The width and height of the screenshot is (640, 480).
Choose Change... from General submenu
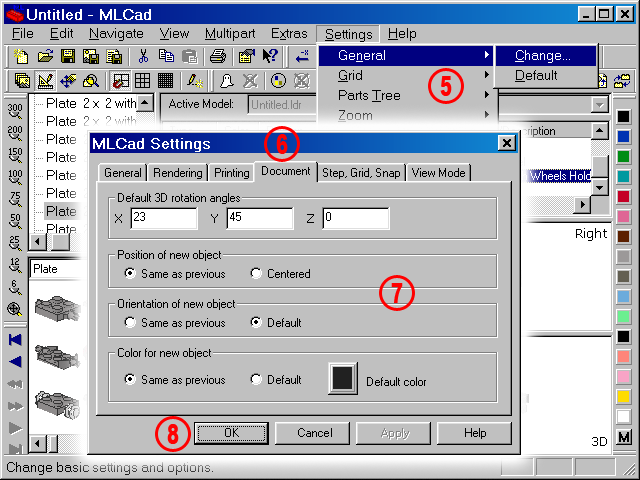[x=546, y=55]
